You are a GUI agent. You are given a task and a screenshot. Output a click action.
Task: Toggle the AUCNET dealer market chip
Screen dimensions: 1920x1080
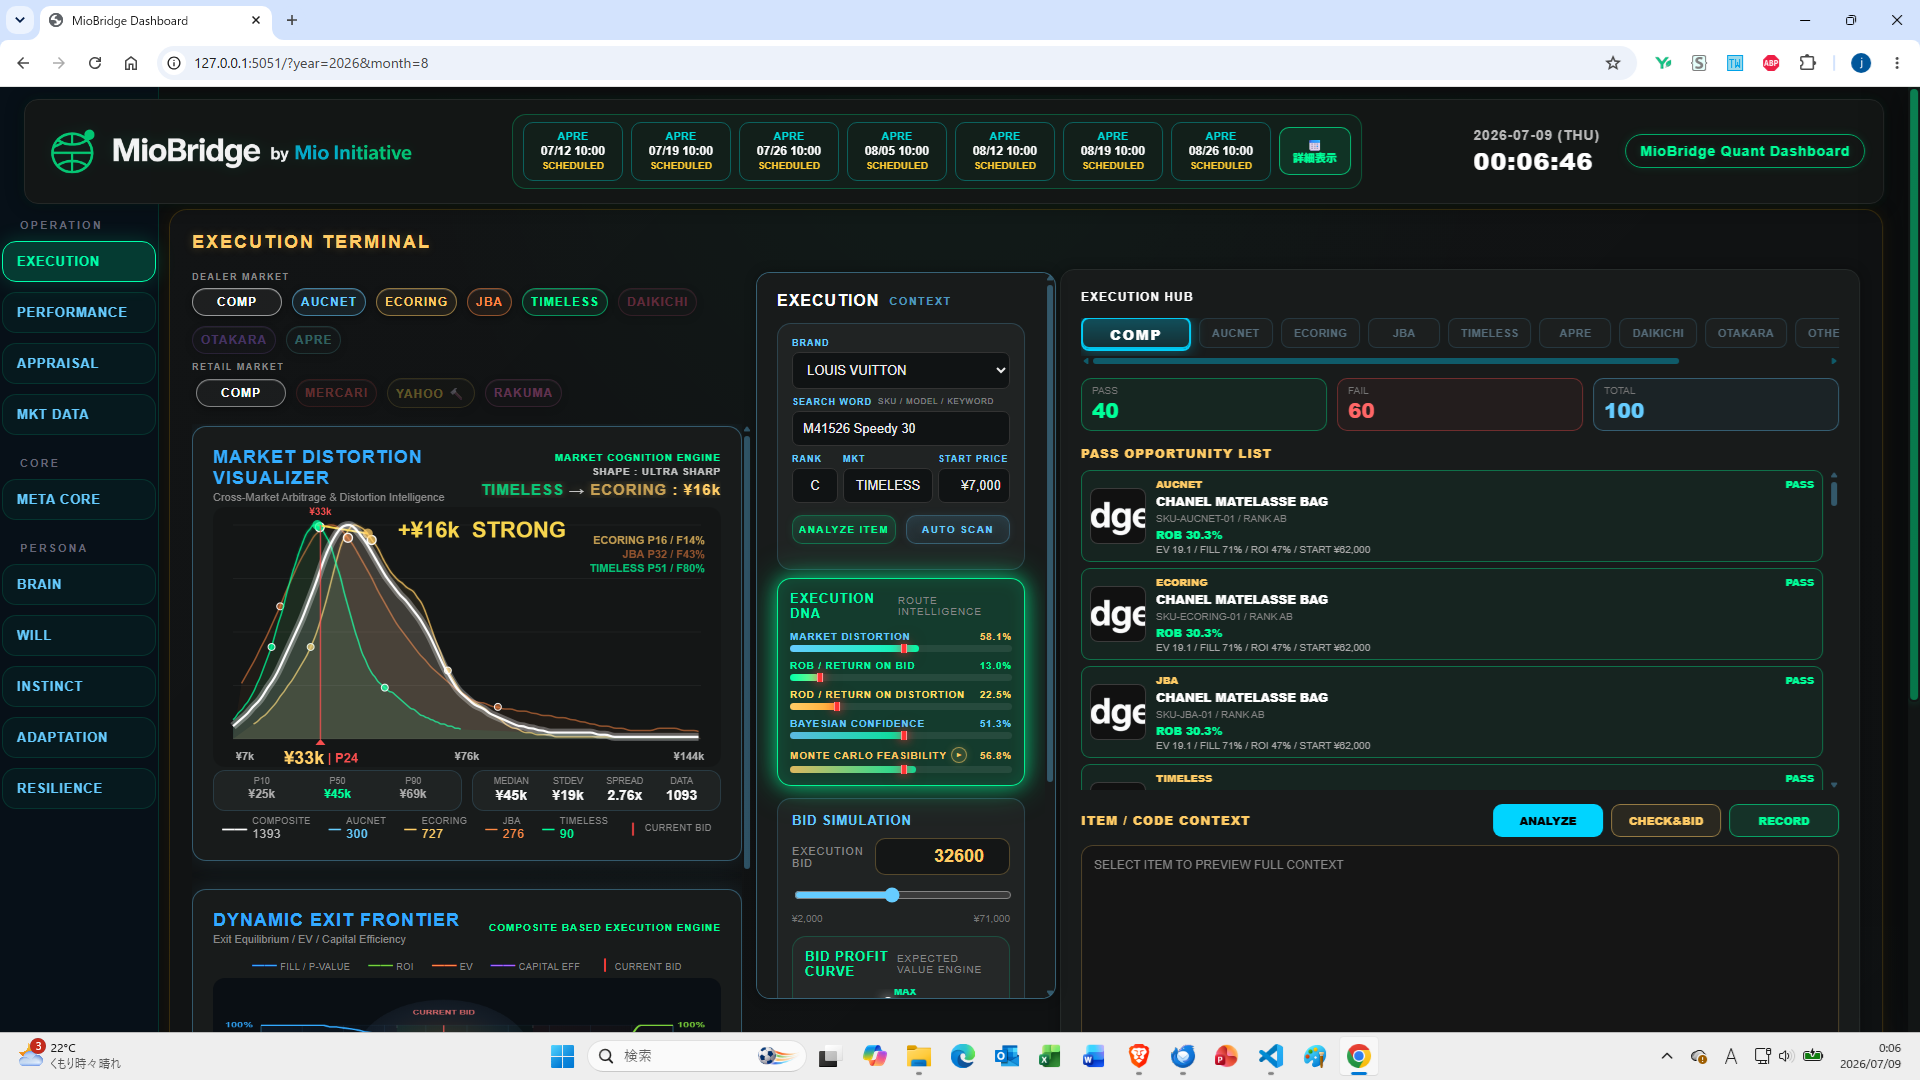tap(329, 302)
